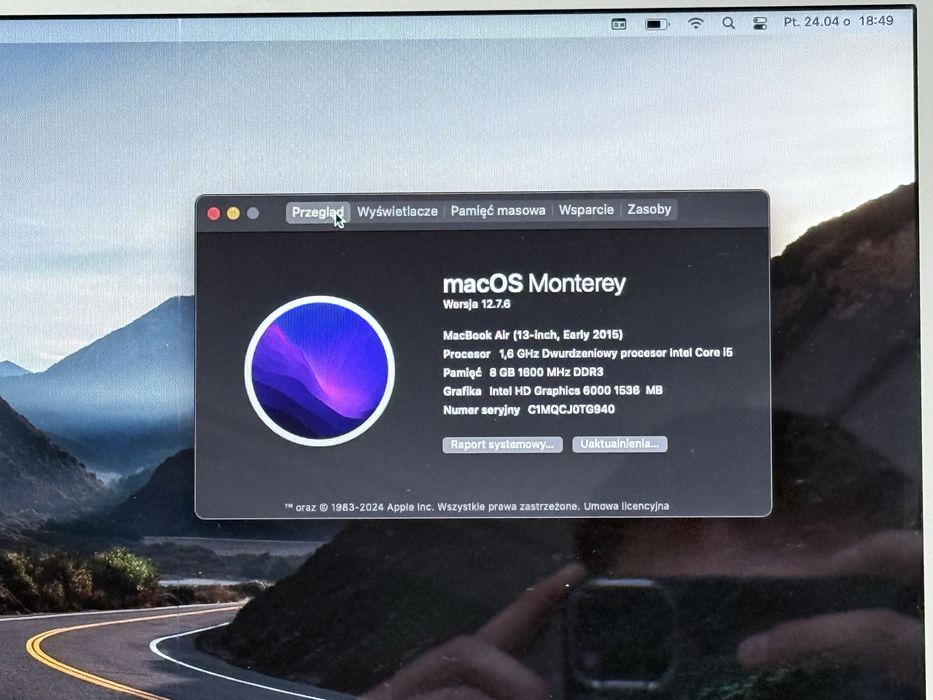Image resolution: width=933 pixels, height=700 pixels.
Task: Open the Pamięć masowa tab
Action: tap(497, 210)
